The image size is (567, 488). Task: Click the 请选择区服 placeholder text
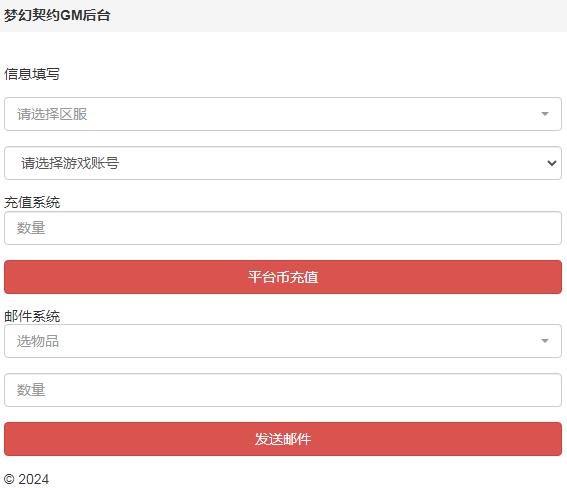[x=52, y=114]
